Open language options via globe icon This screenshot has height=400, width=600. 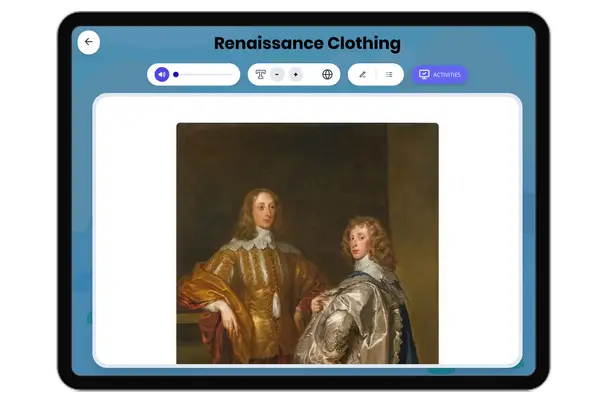point(327,74)
